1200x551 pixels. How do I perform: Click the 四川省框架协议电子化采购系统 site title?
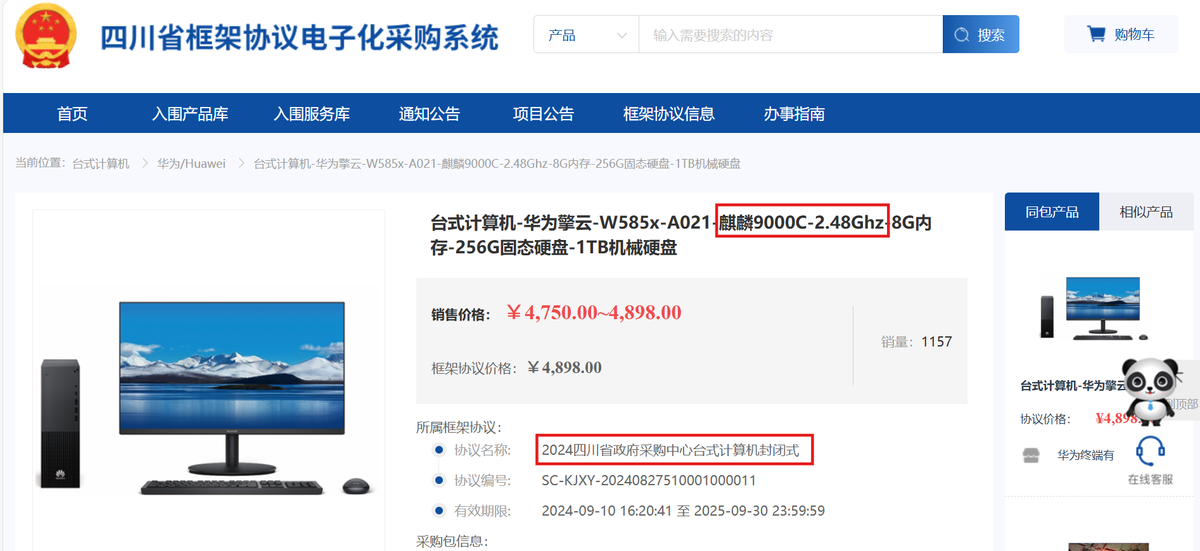pyautogui.click(x=299, y=38)
